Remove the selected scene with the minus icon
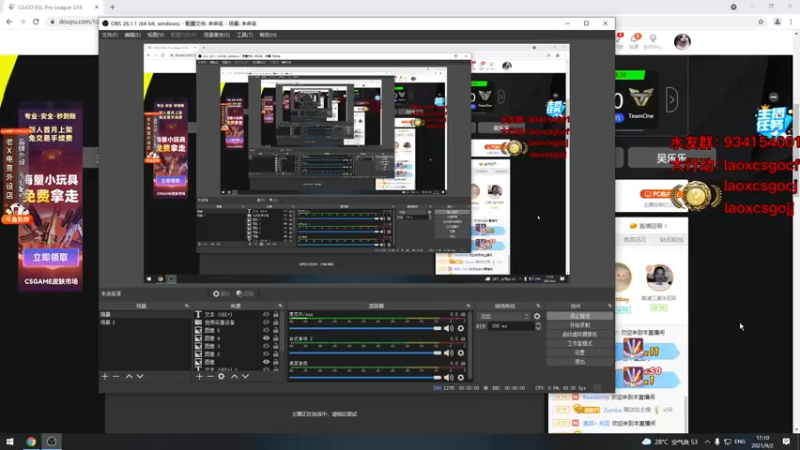The height and width of the screenshot is (450, 800). (x=116, y=377)
